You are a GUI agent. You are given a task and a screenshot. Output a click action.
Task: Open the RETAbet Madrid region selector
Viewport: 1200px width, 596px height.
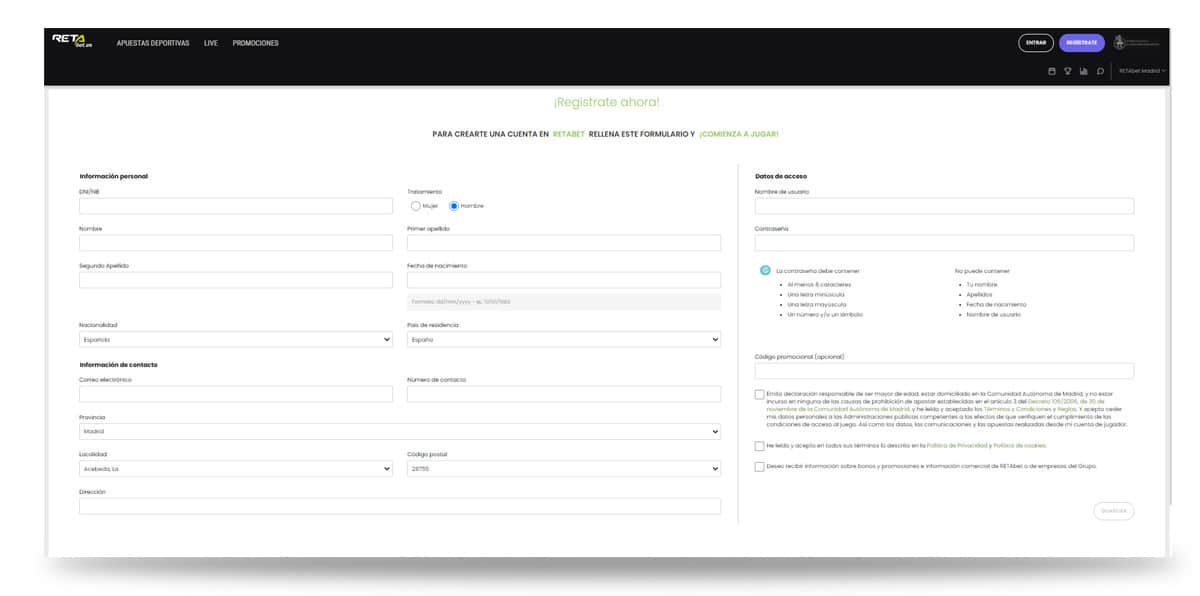click(x=1142, y=71)
